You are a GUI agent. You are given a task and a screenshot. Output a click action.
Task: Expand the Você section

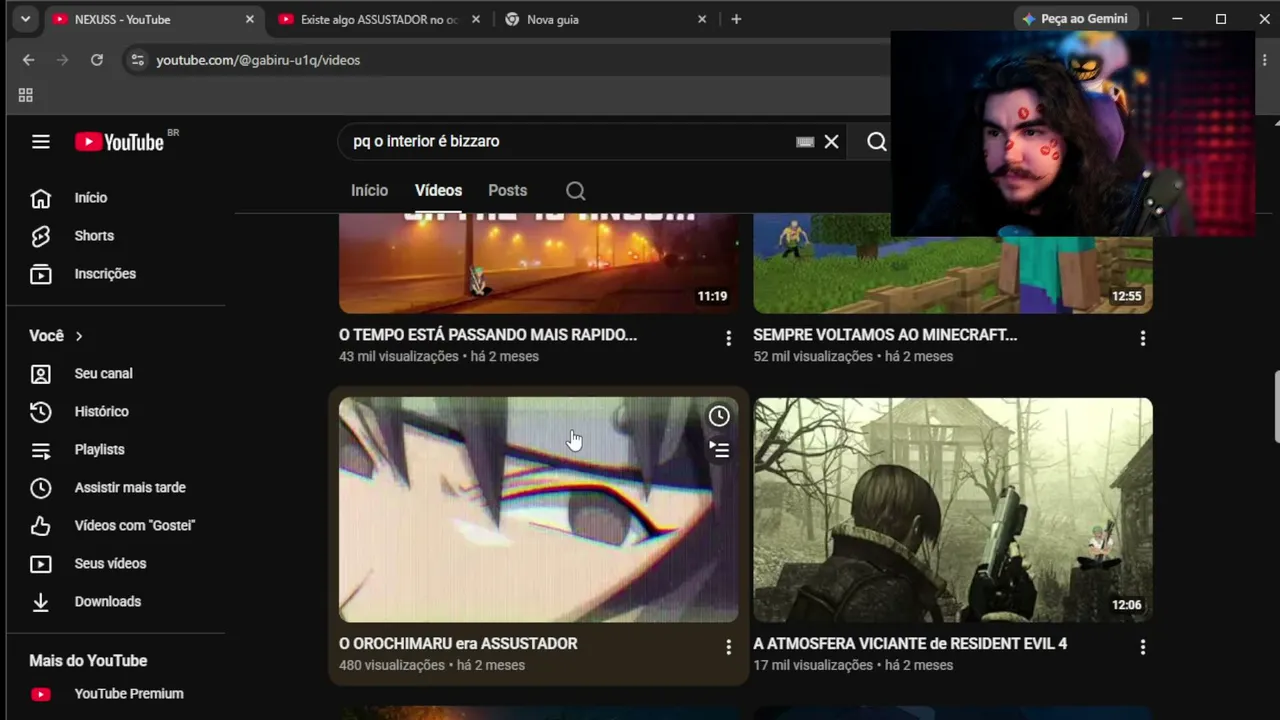[56, 336]
